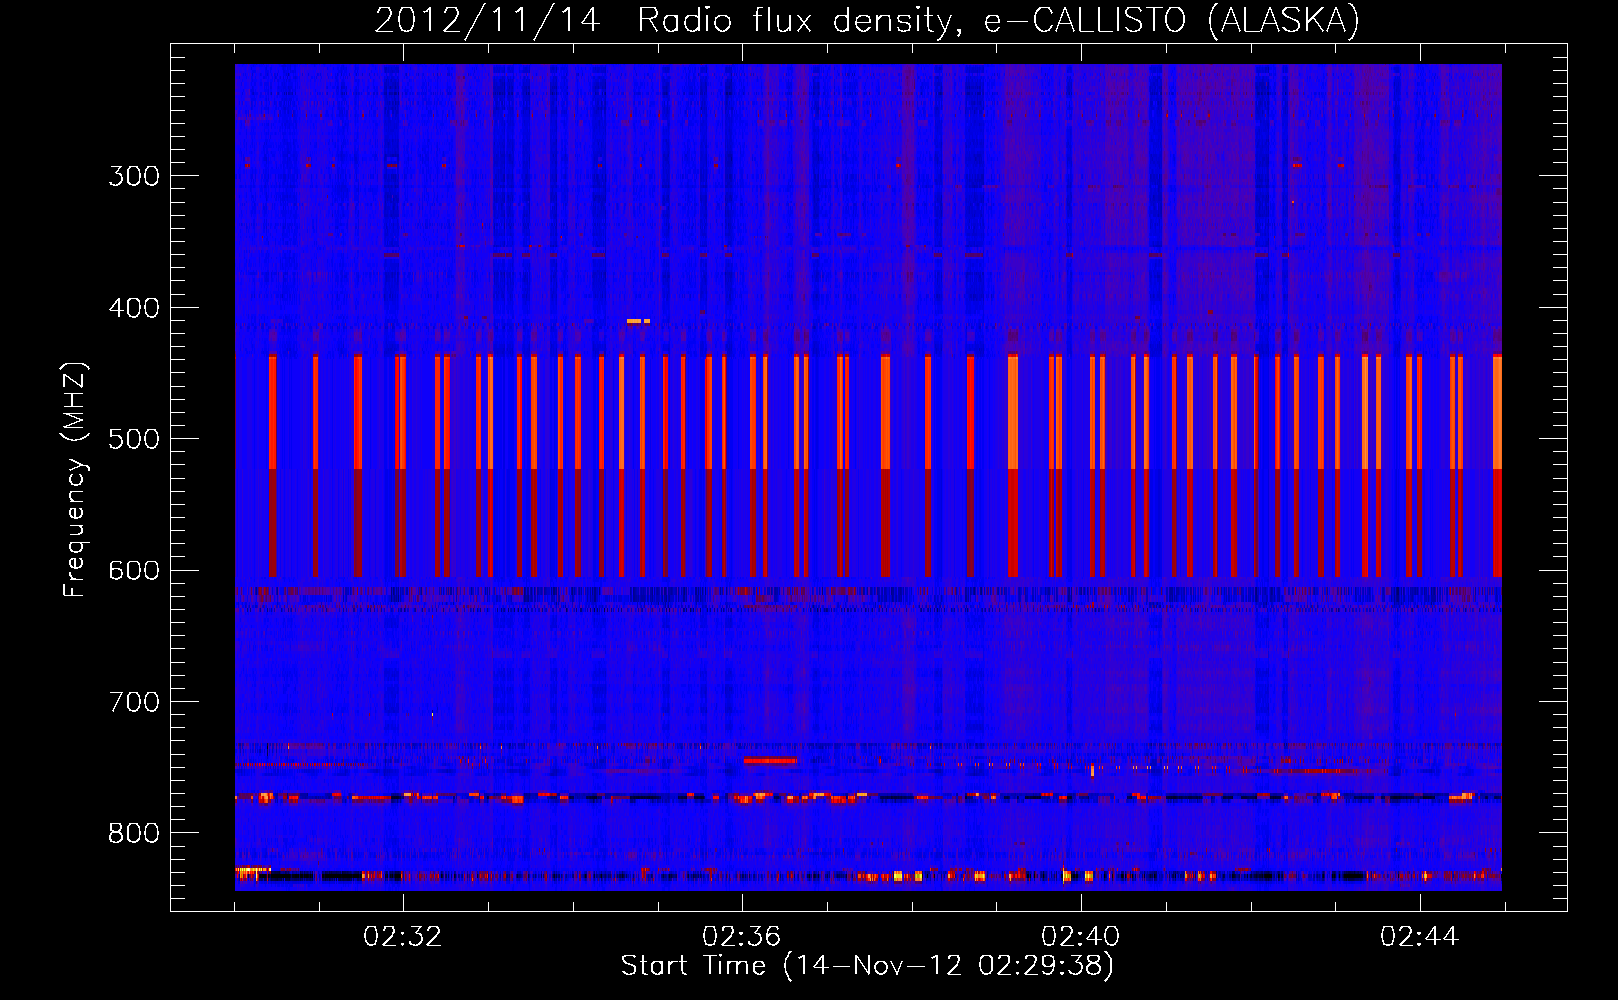Click the 02:44 time tick label
The image size is (1618, 1000).
tap(1420, 937)
